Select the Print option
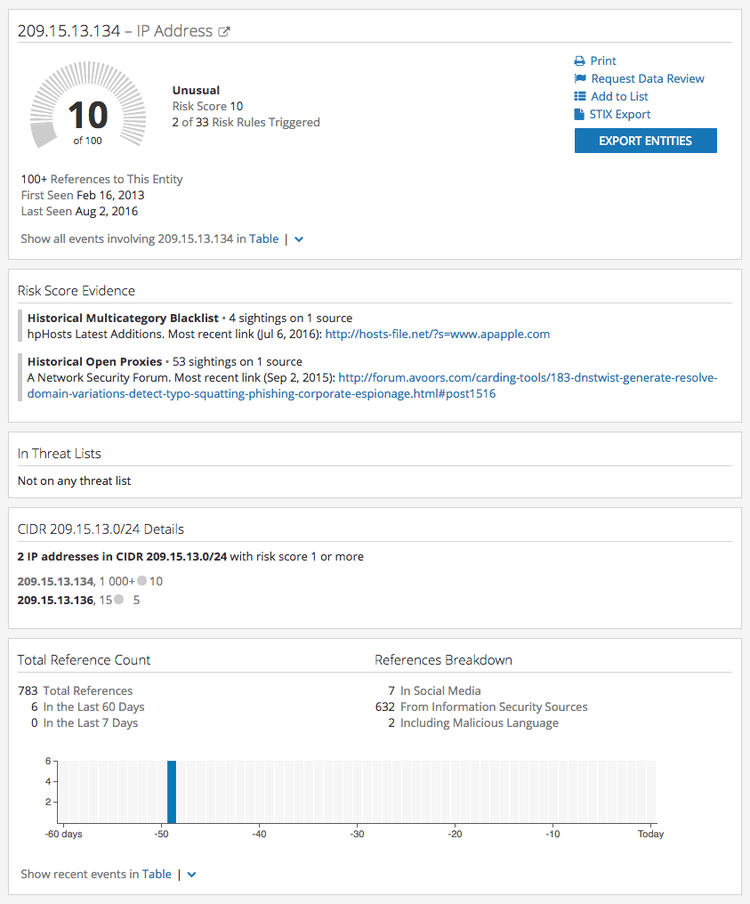This screenshot has height=904, width=750. click(603, 61)
